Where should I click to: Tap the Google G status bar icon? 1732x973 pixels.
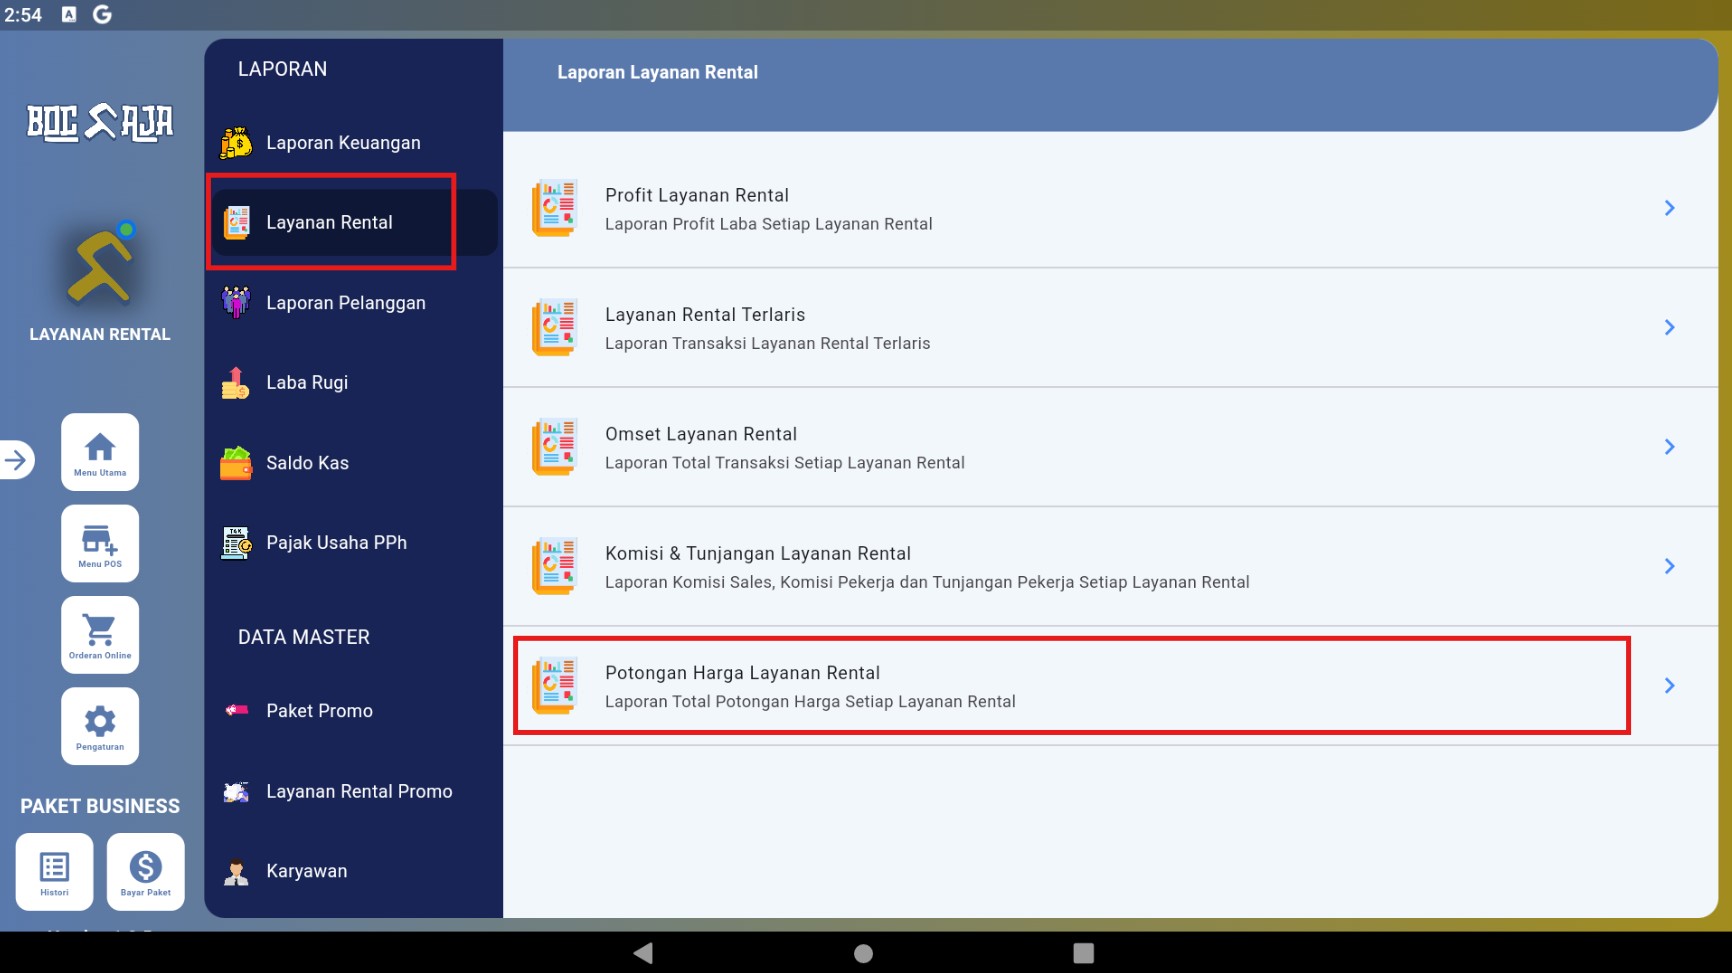click(x=102, y=14)
